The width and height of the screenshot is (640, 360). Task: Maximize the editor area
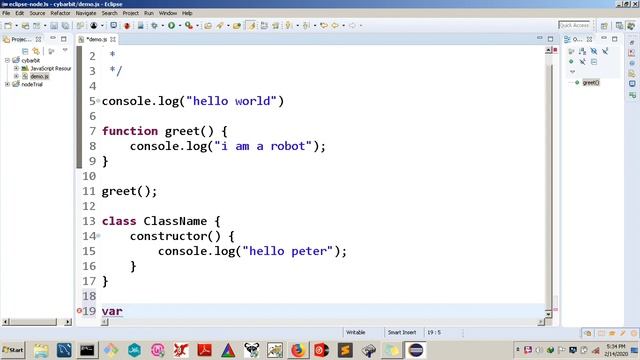coord(550,39)
